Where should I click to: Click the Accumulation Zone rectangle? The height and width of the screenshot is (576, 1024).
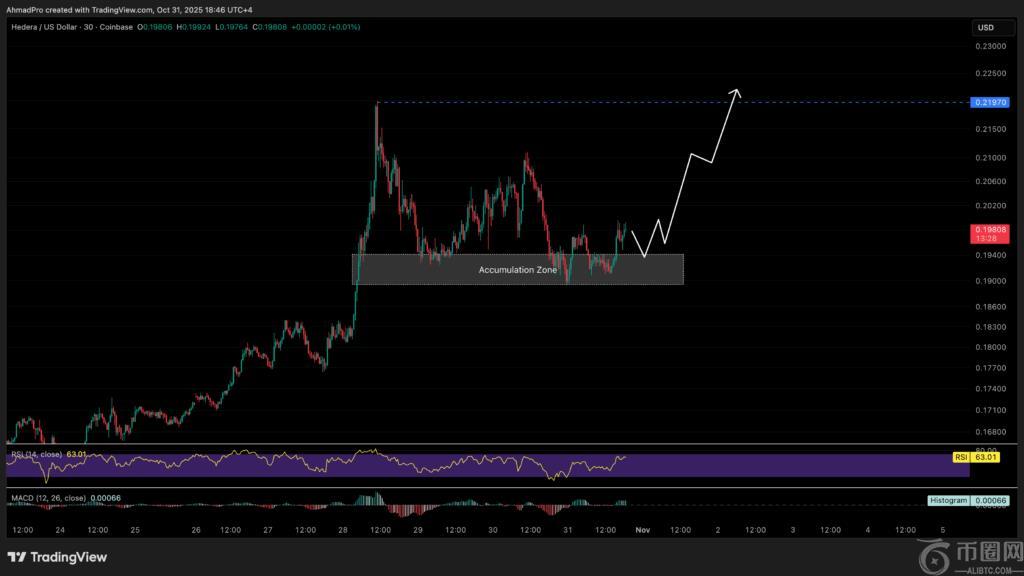pyautogui.click(x=517, y=269)
